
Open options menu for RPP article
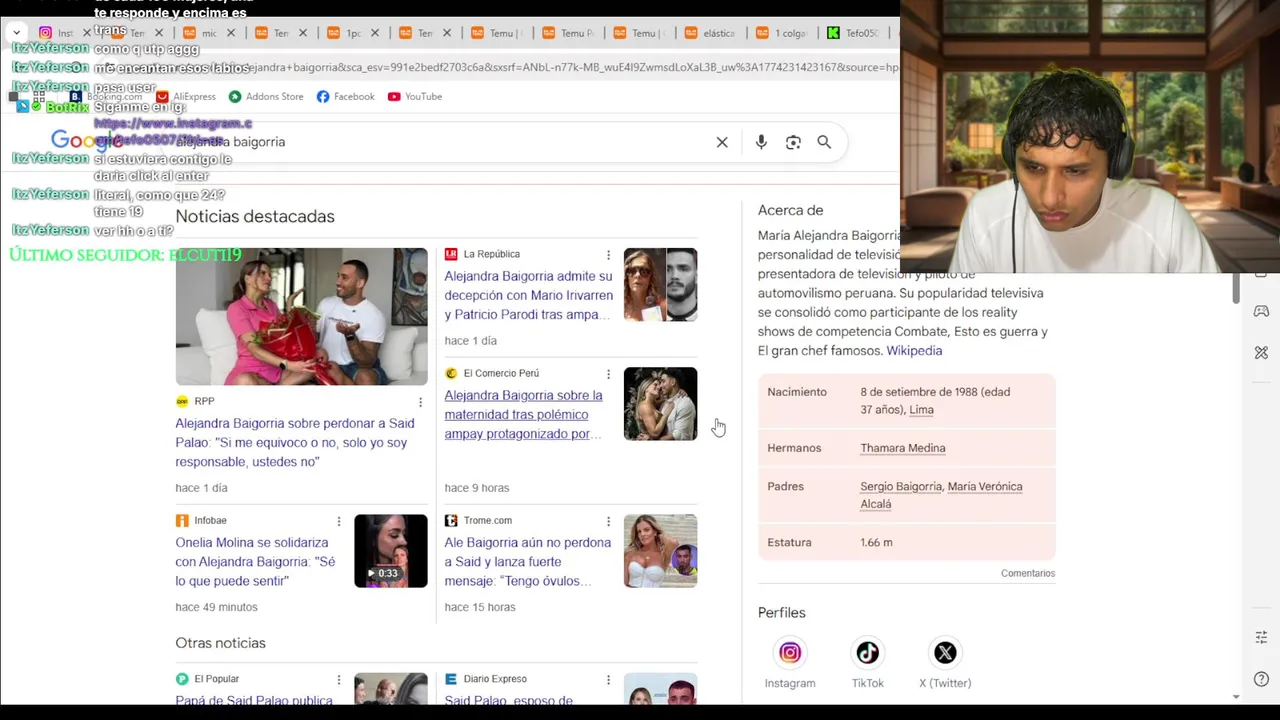click(x=421, y=402)
